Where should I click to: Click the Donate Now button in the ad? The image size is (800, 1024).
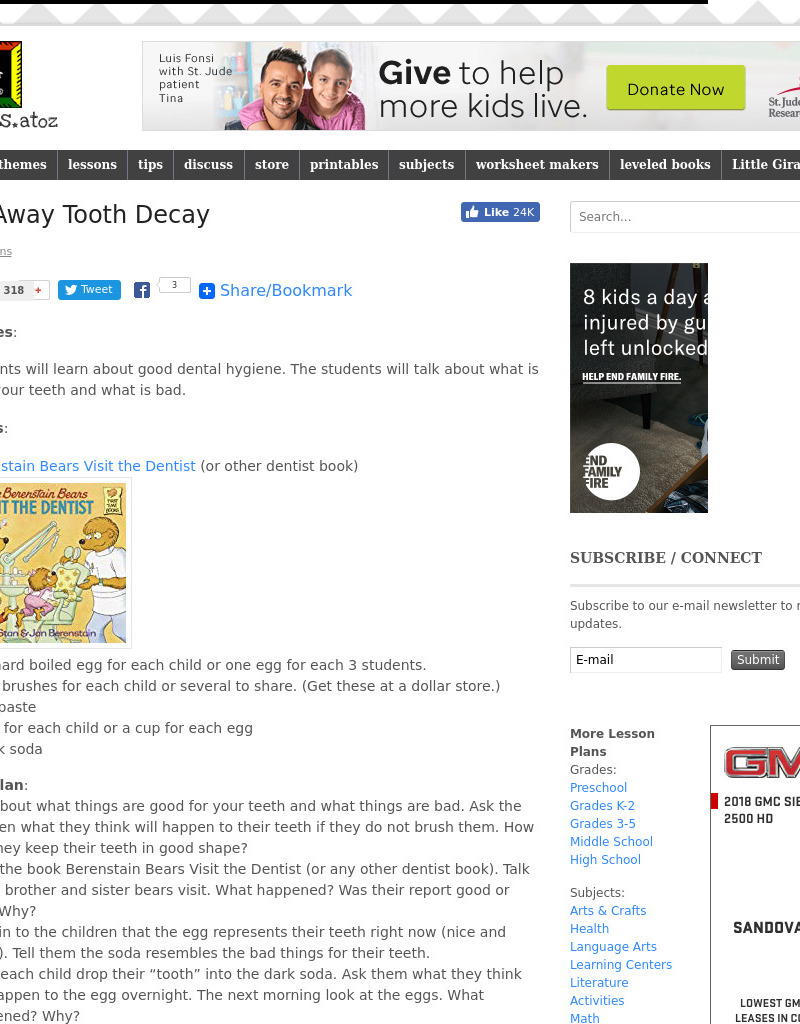click(676, 88)
